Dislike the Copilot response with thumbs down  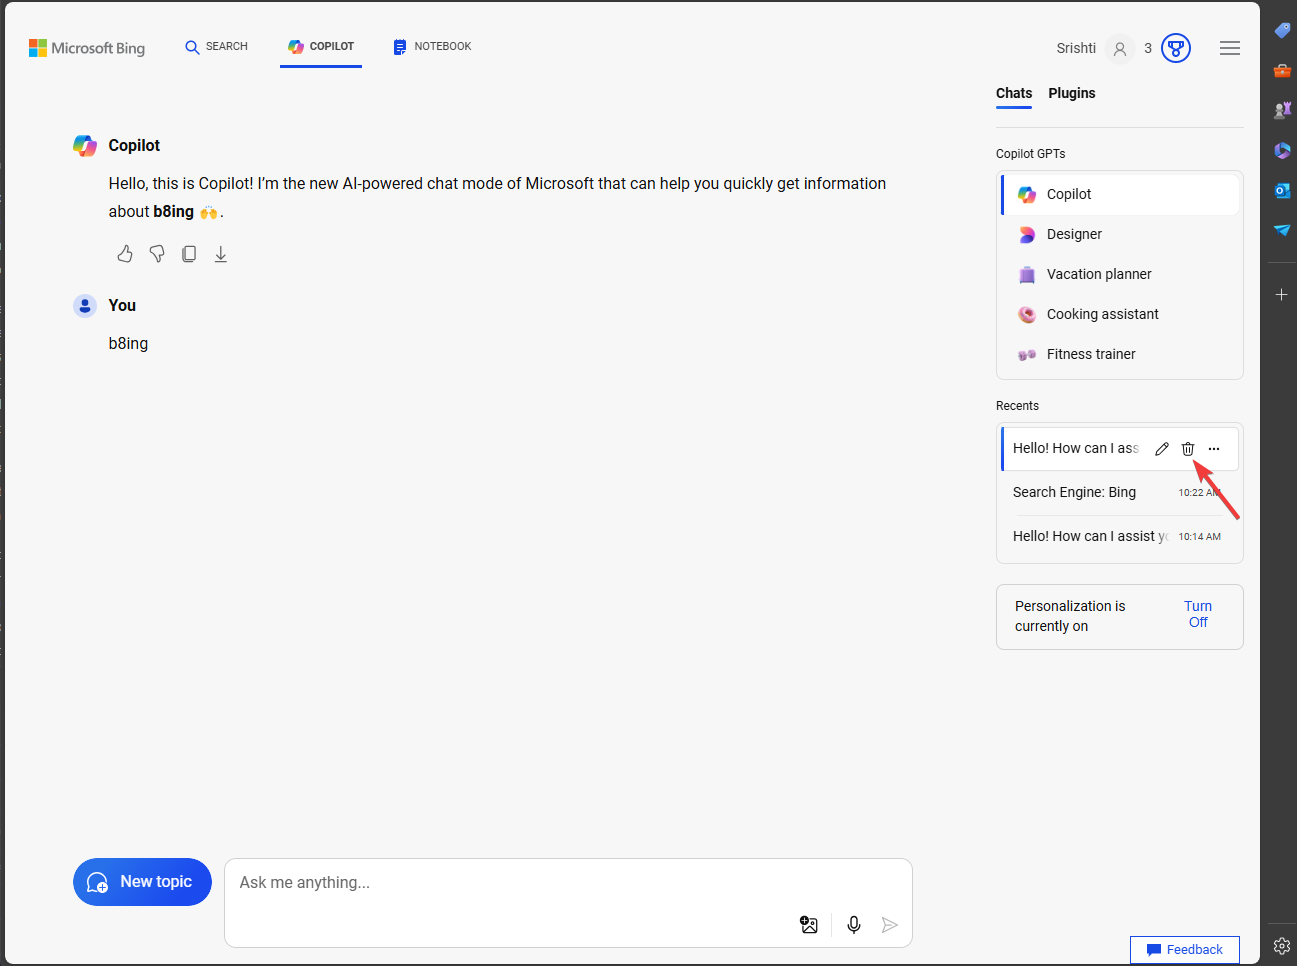[x=157, y=254]
